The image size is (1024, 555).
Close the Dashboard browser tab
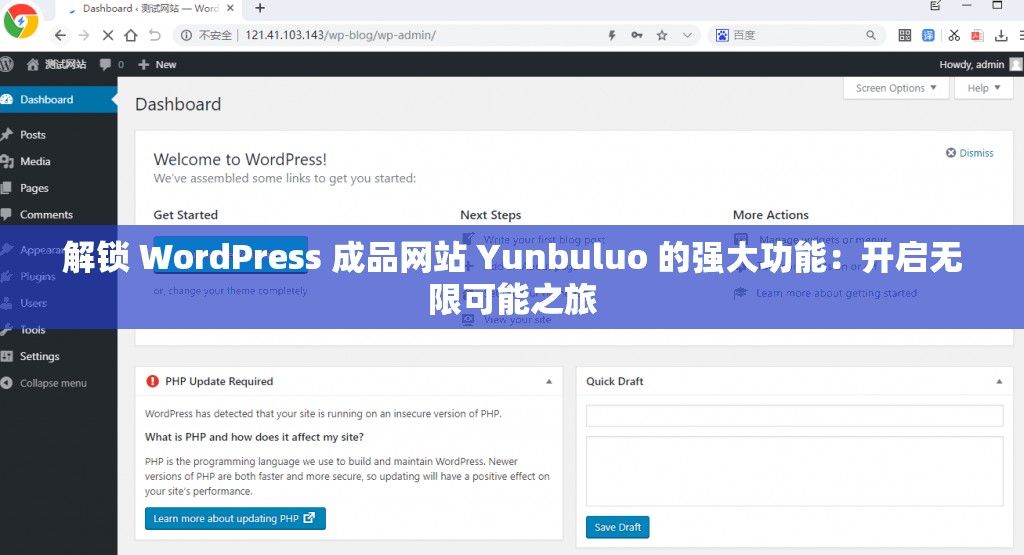[230, 8]
